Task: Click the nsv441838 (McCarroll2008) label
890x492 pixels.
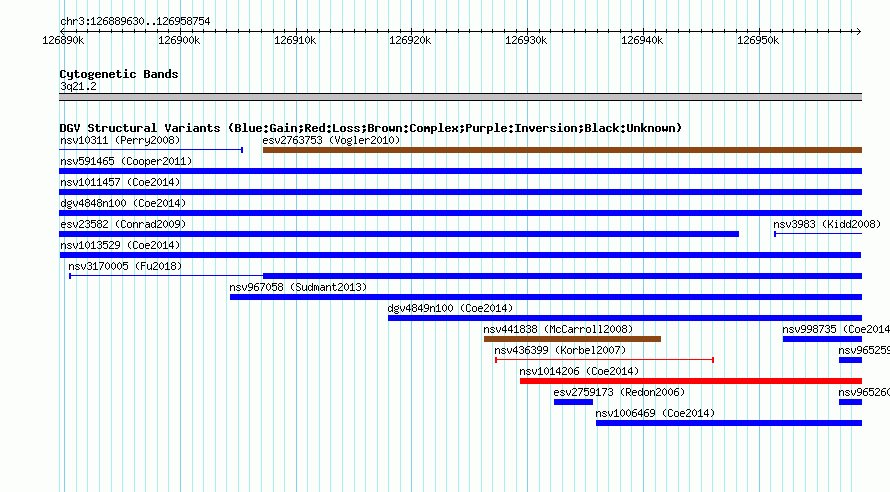Action: pyautogui.click(x=558, y=329)
